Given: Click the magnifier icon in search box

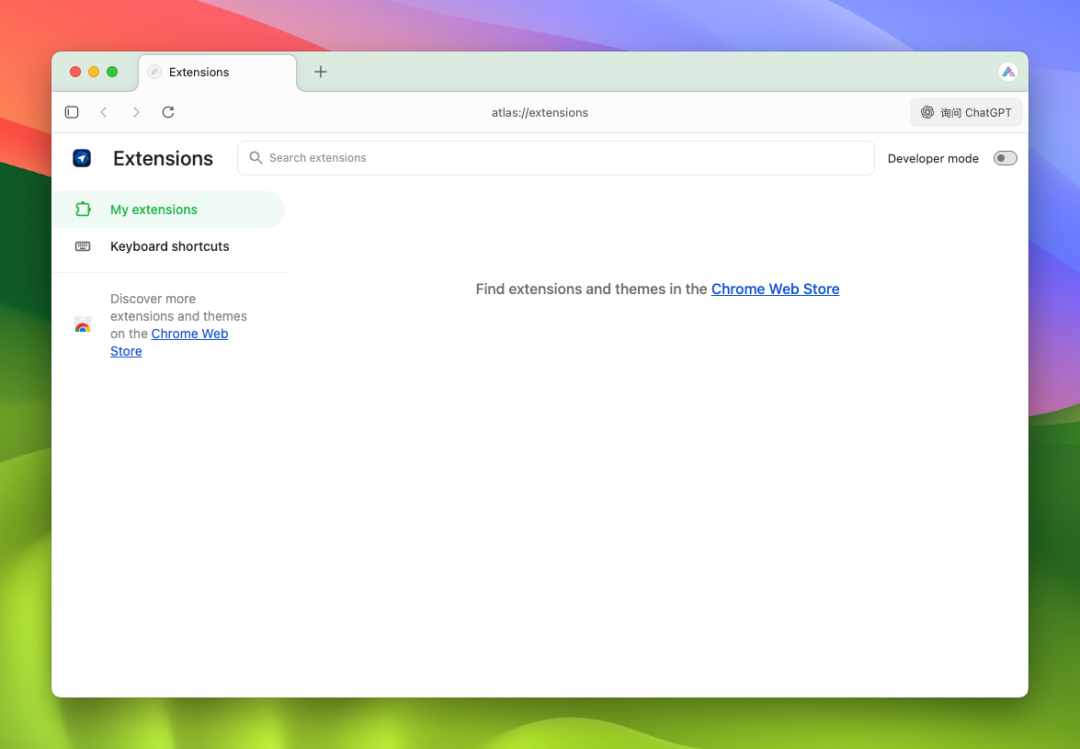Looking at the screenshot, I should click(256, 158).
